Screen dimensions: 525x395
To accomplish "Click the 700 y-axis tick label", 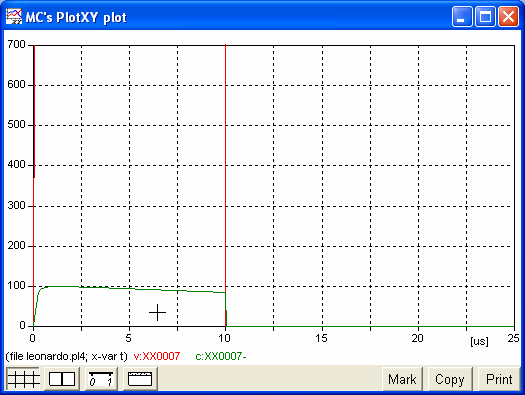I will (x=16, y=44).
